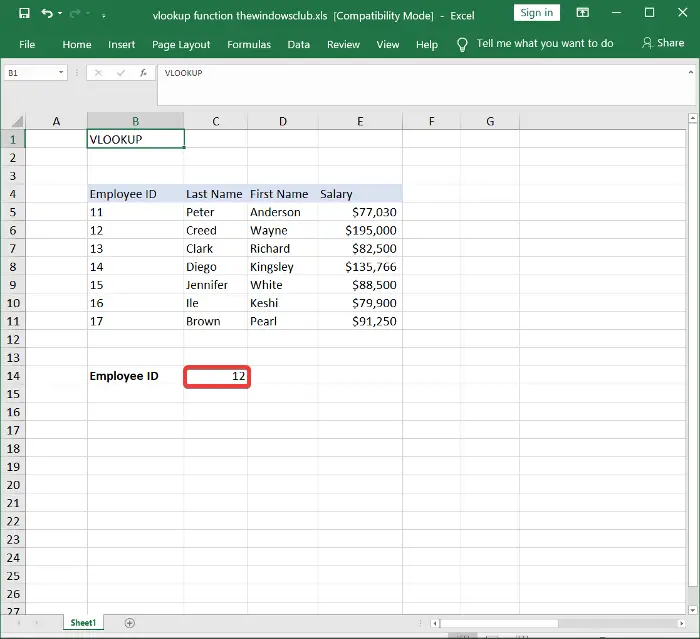700x639 pixels.
Task: Click the cell with salary $195,000
Action: (x=360, y=230)
